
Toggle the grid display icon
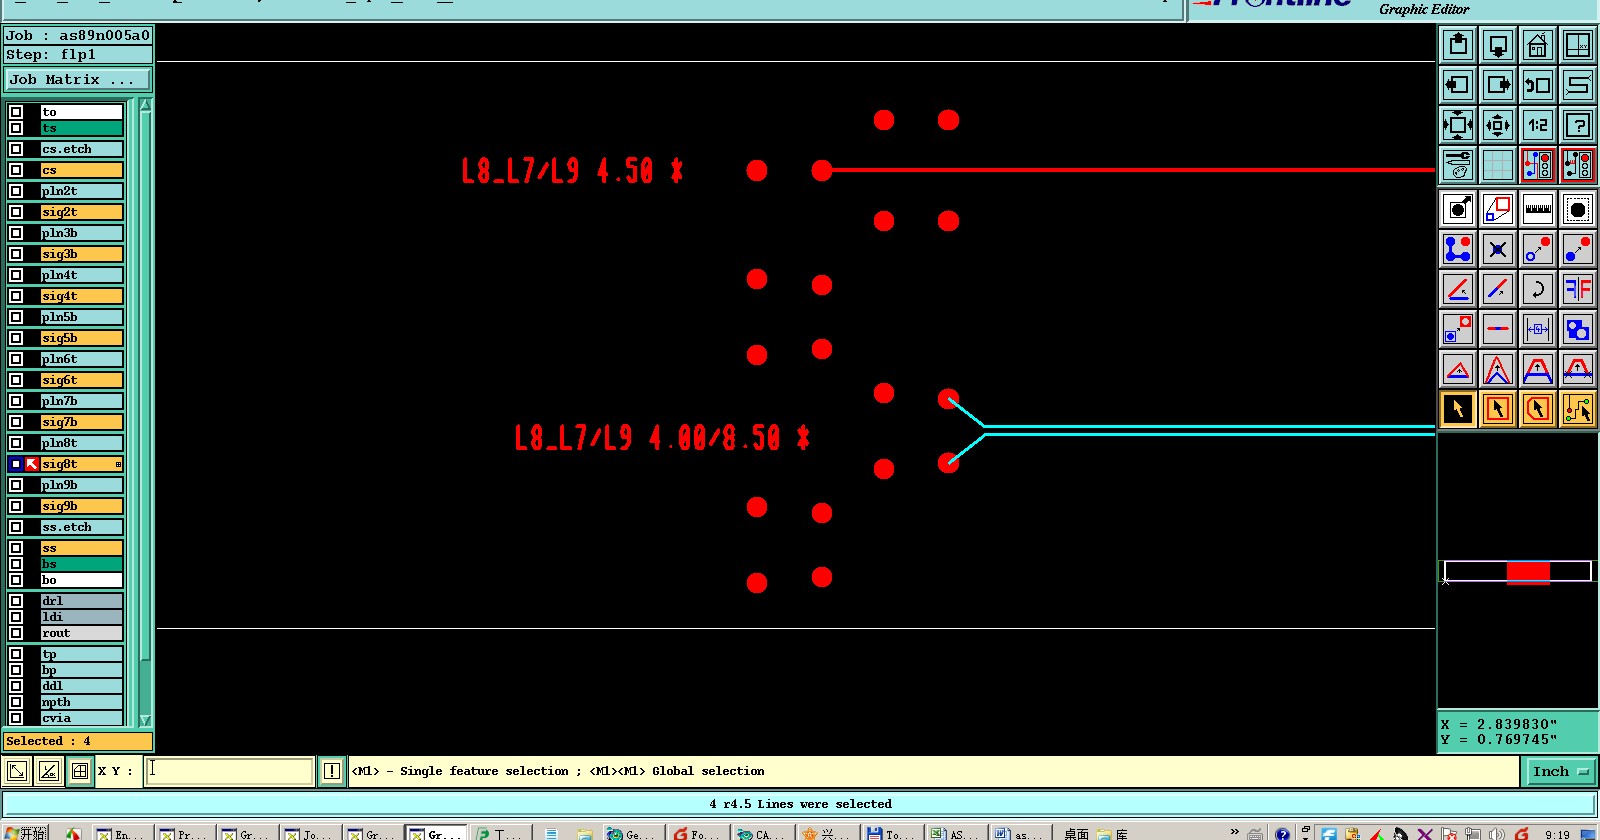[1498, 165]
